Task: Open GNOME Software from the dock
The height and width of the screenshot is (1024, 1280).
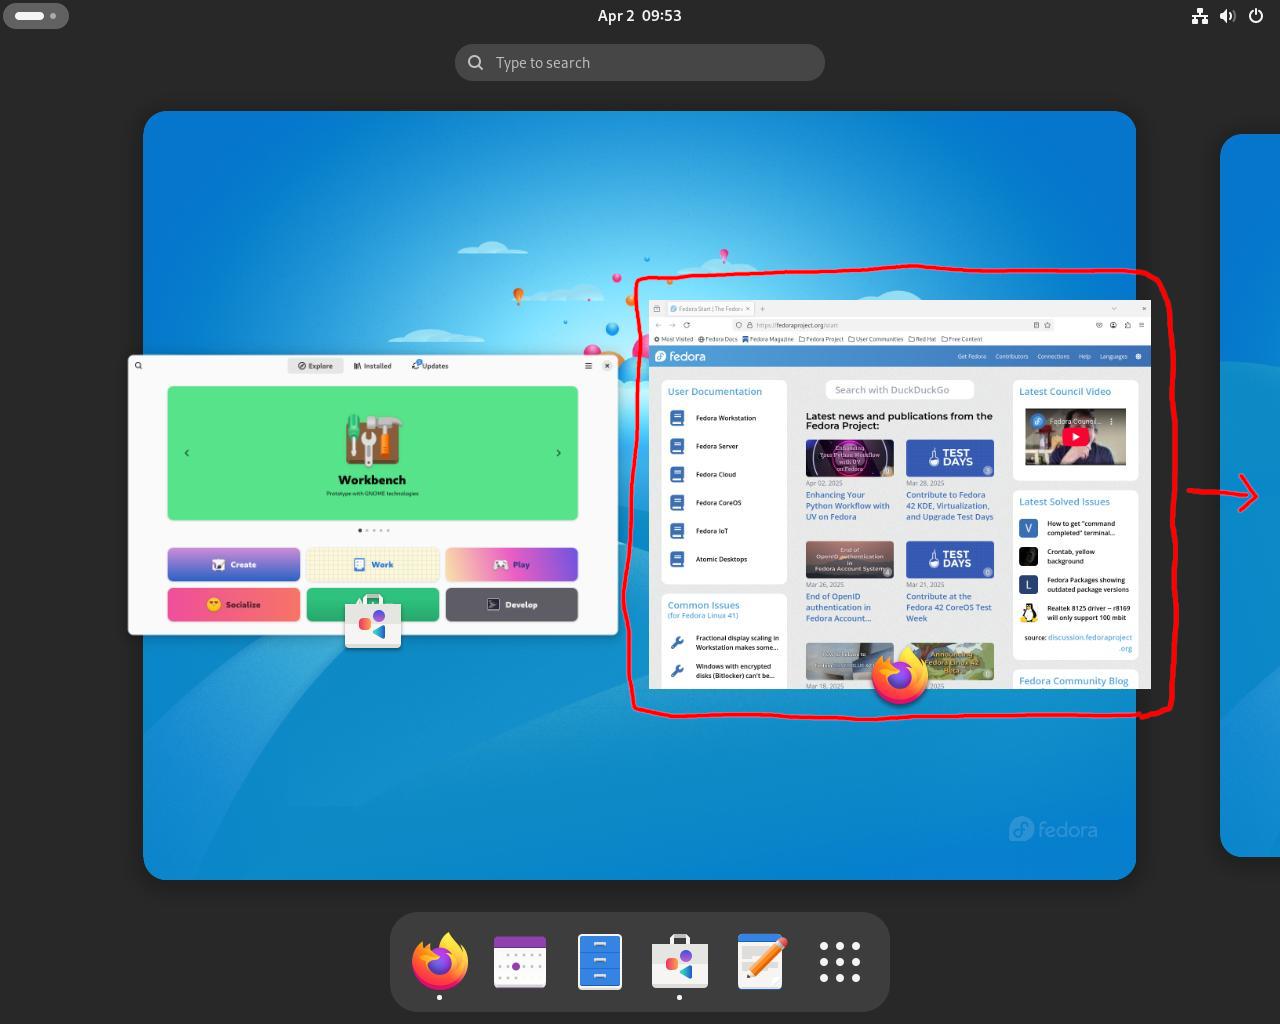Action: tap(680, 962)
